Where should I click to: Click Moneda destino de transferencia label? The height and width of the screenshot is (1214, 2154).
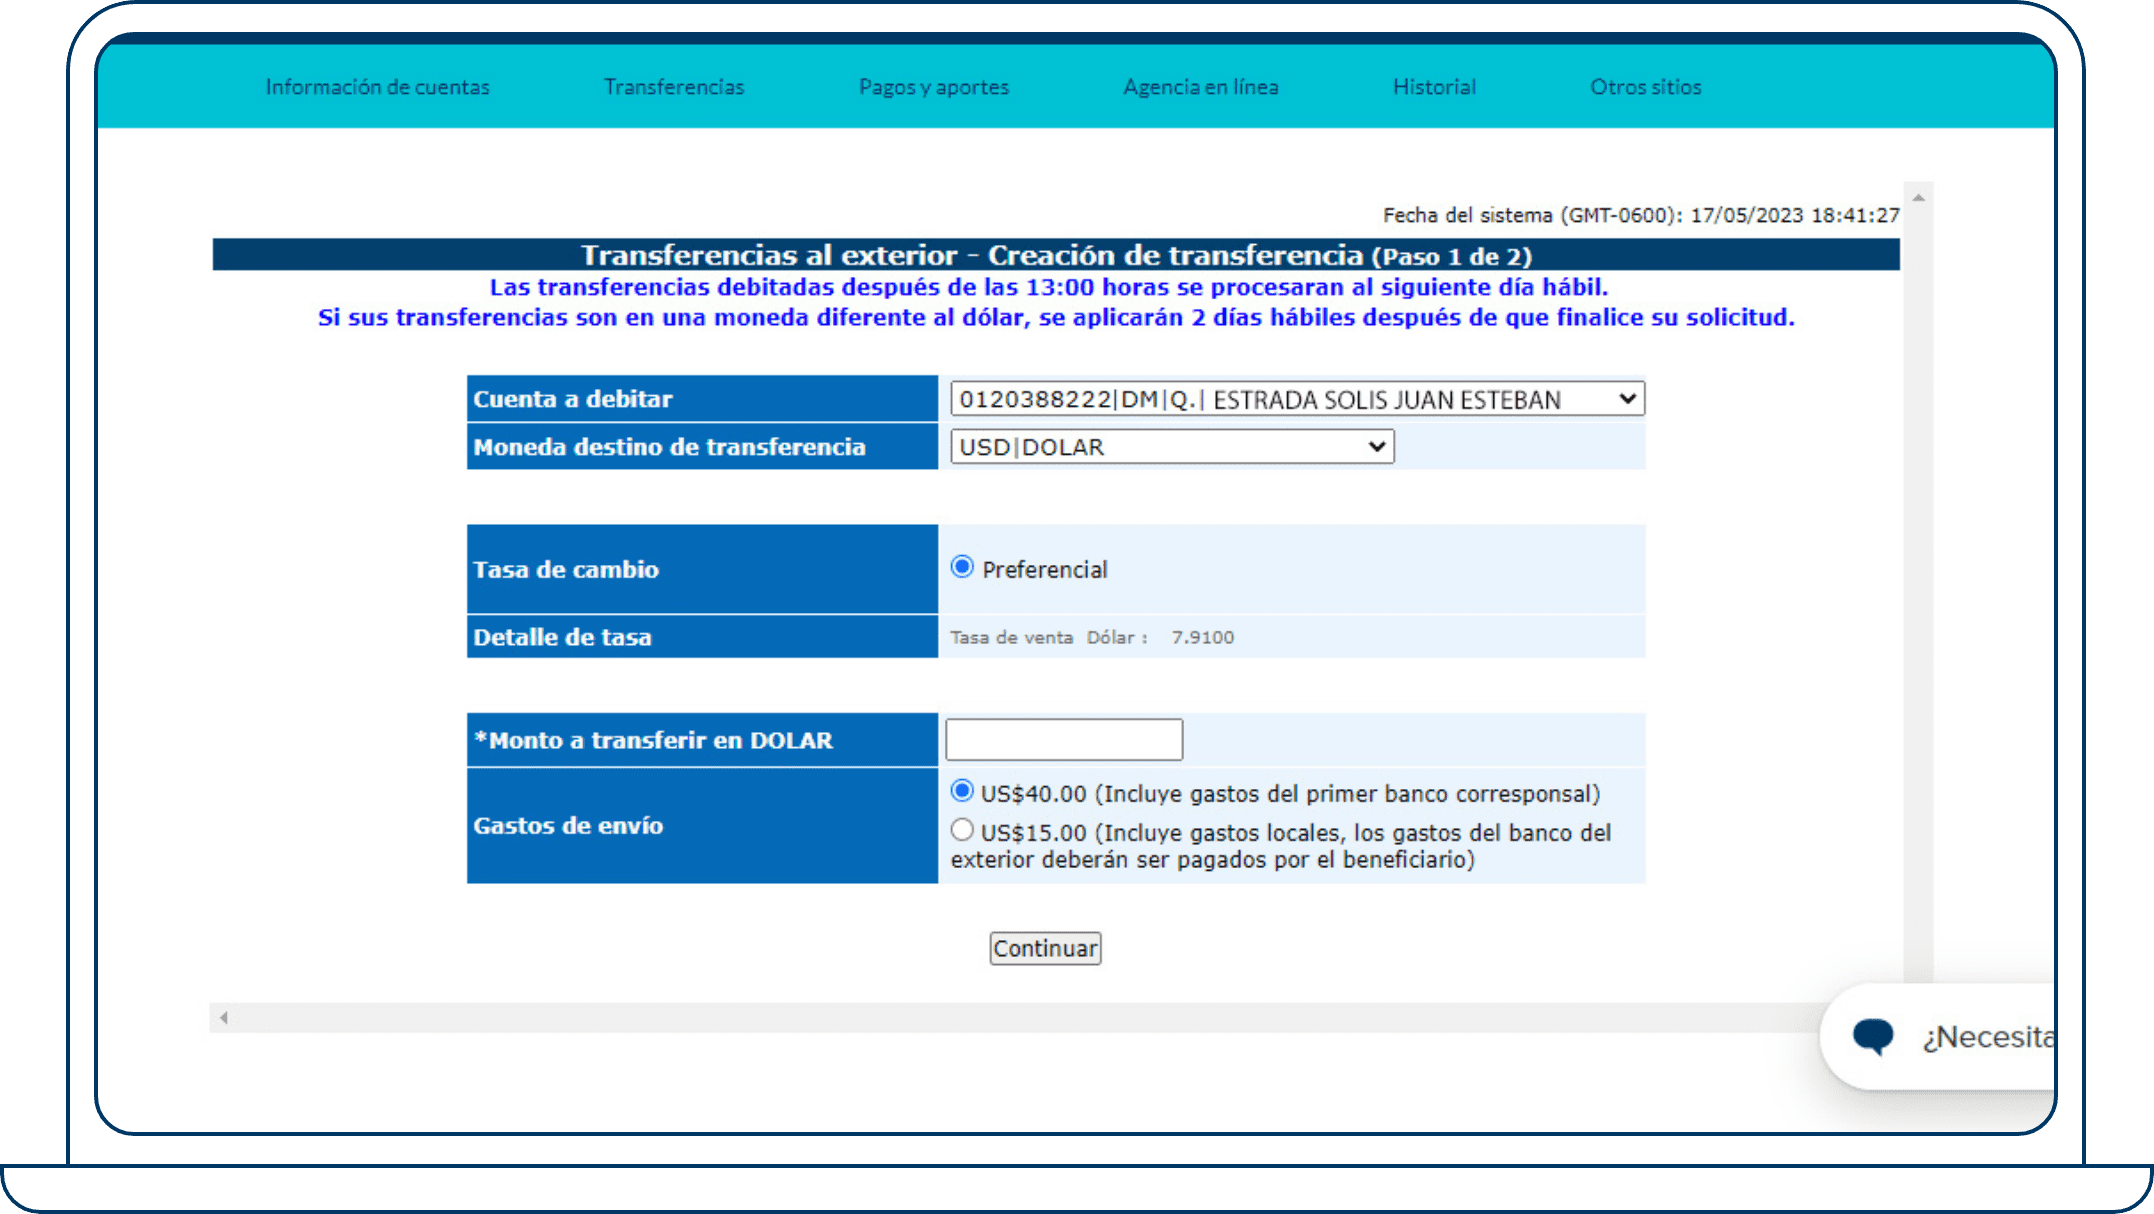tap(669, 447)
